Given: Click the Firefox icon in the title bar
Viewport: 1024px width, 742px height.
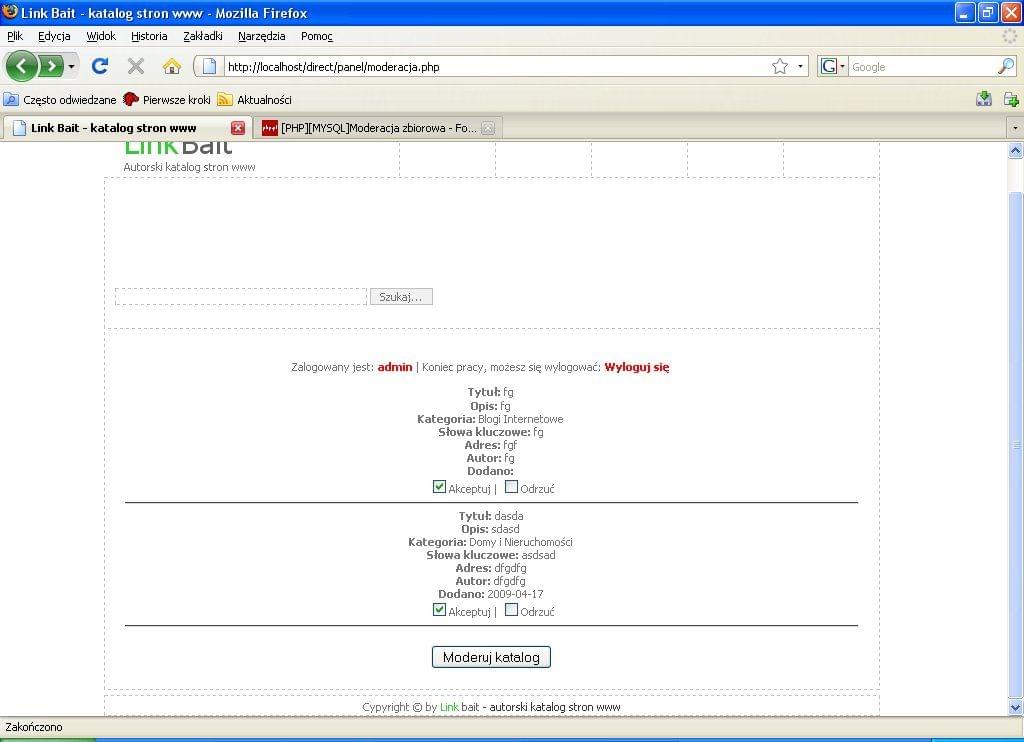Looking at the screenshot, I should click(x=10, y=12).
